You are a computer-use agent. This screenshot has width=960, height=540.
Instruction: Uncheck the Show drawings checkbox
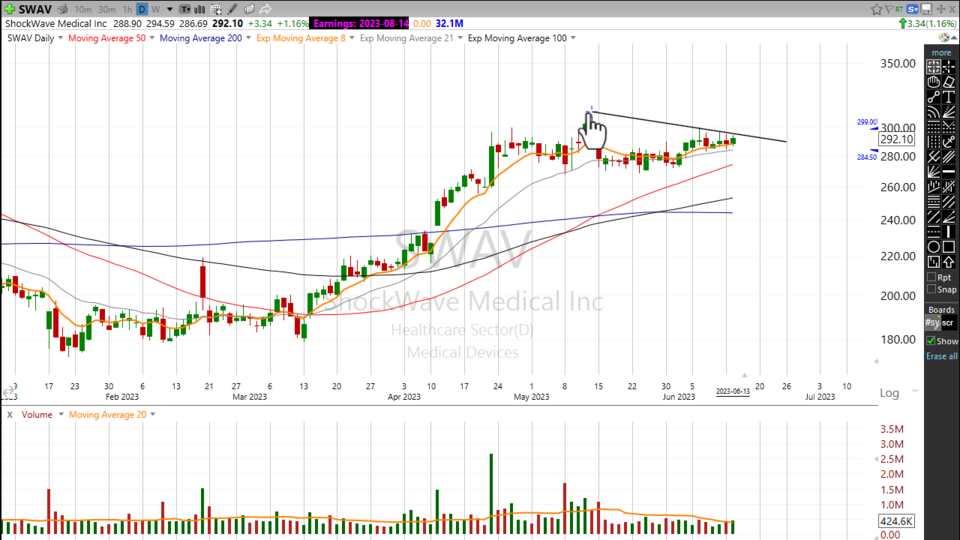coord(931,341)
